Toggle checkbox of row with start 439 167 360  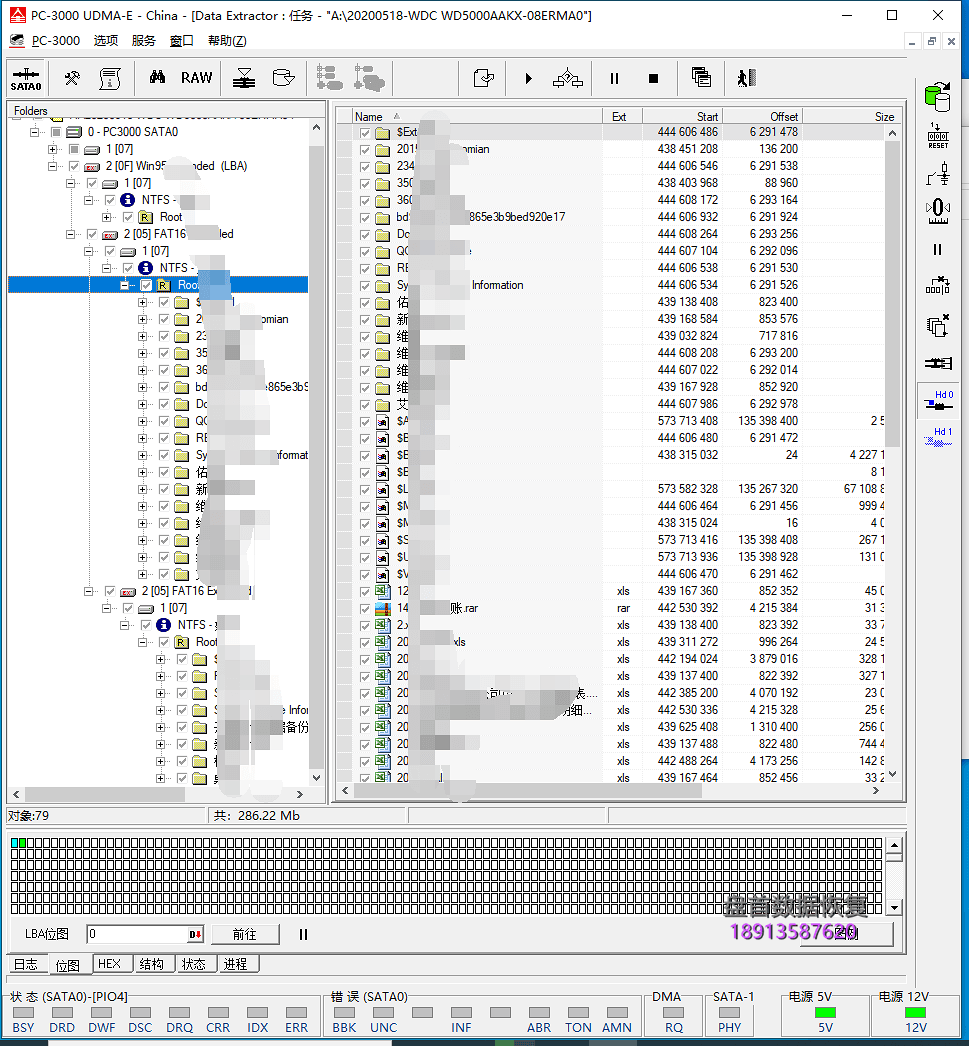tap(365, 591)
